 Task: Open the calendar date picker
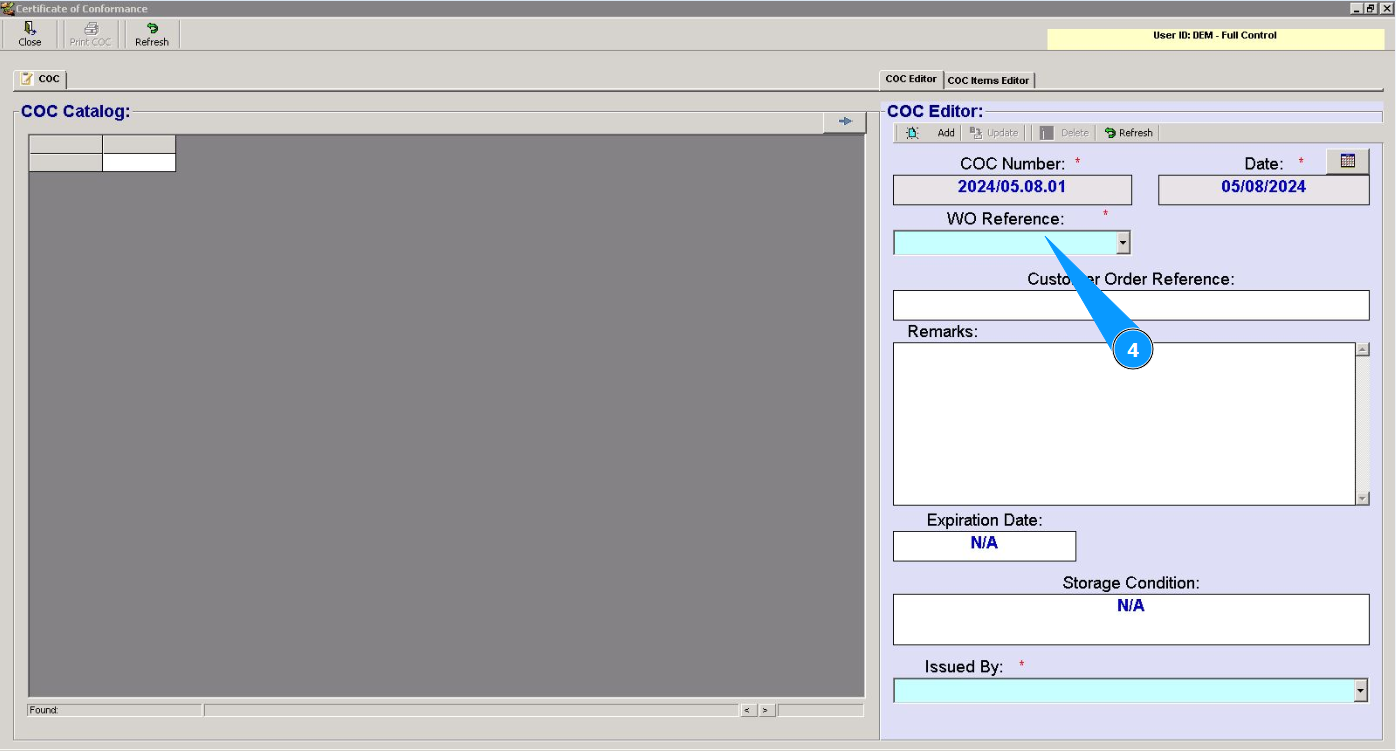[1348, 161]
